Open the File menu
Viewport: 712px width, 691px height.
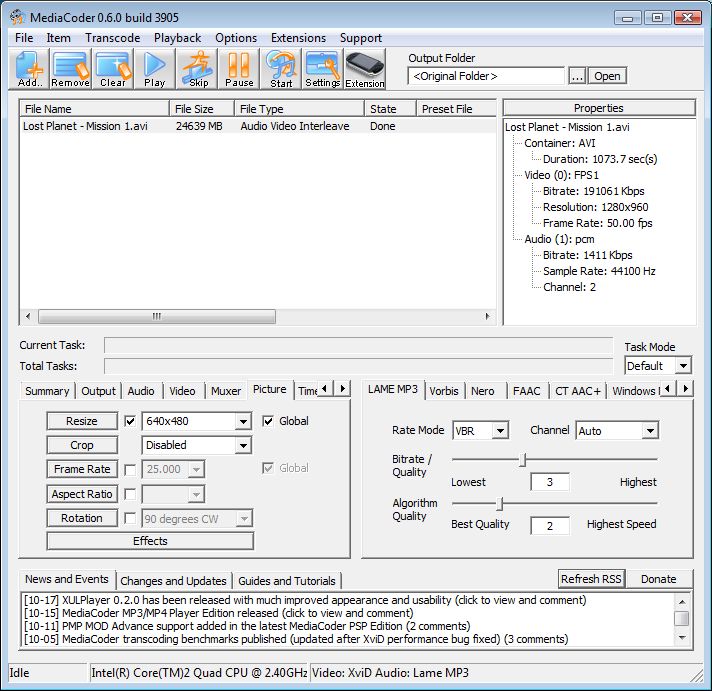coord(24,38)
